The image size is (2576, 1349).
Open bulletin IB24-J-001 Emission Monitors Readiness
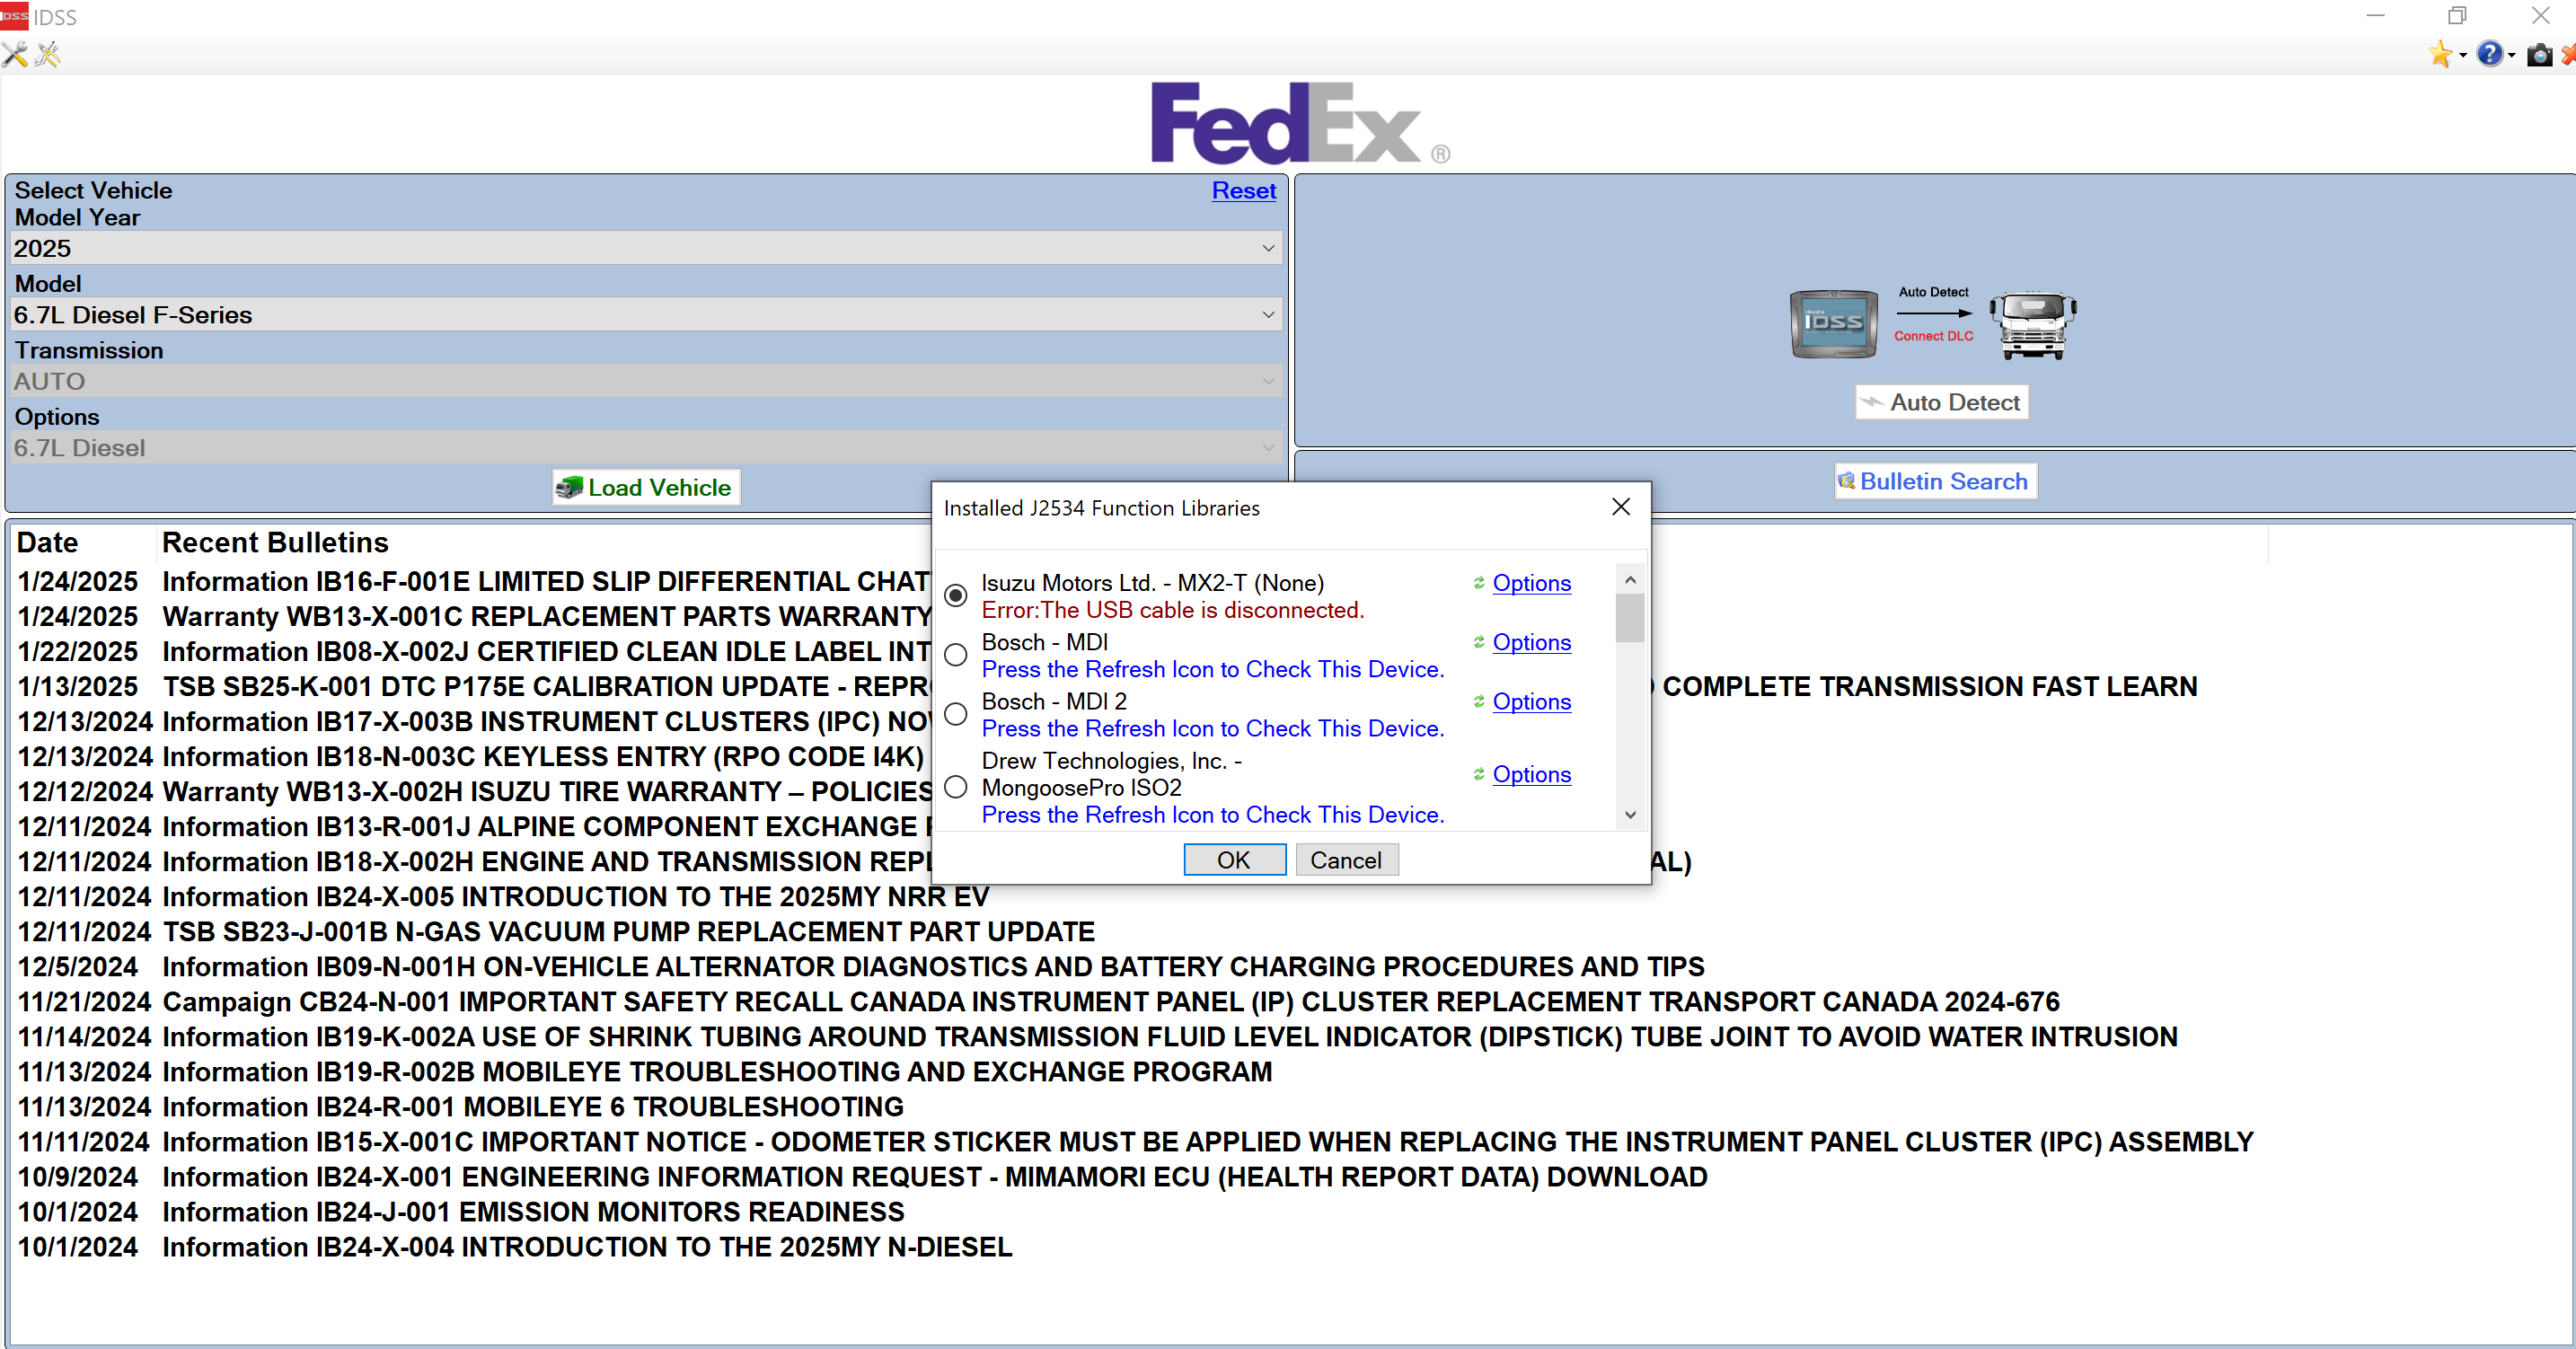533,1212
